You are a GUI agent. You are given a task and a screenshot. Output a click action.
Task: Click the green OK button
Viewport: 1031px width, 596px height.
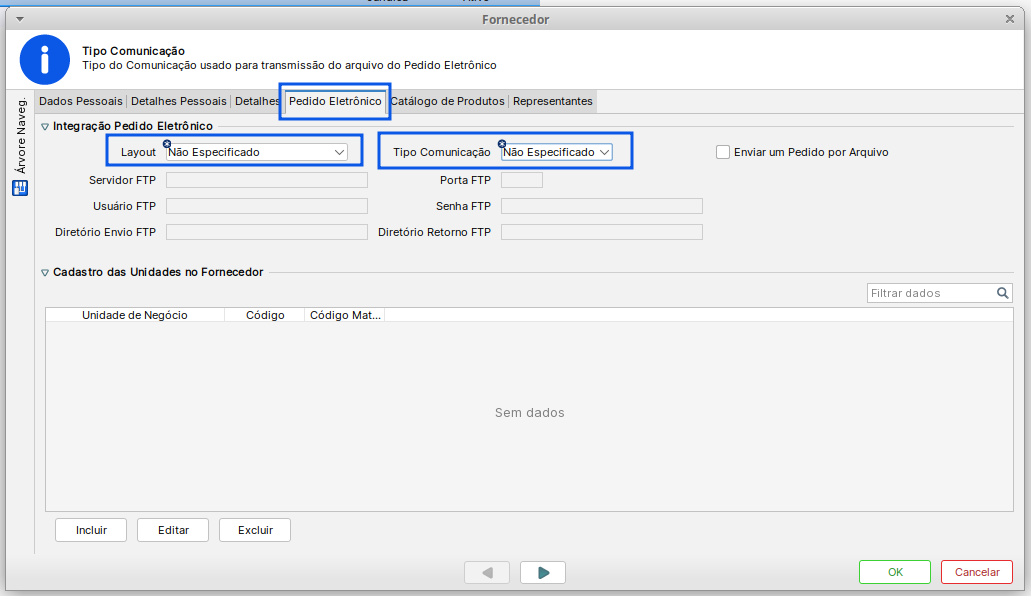(x=895, y=572)
